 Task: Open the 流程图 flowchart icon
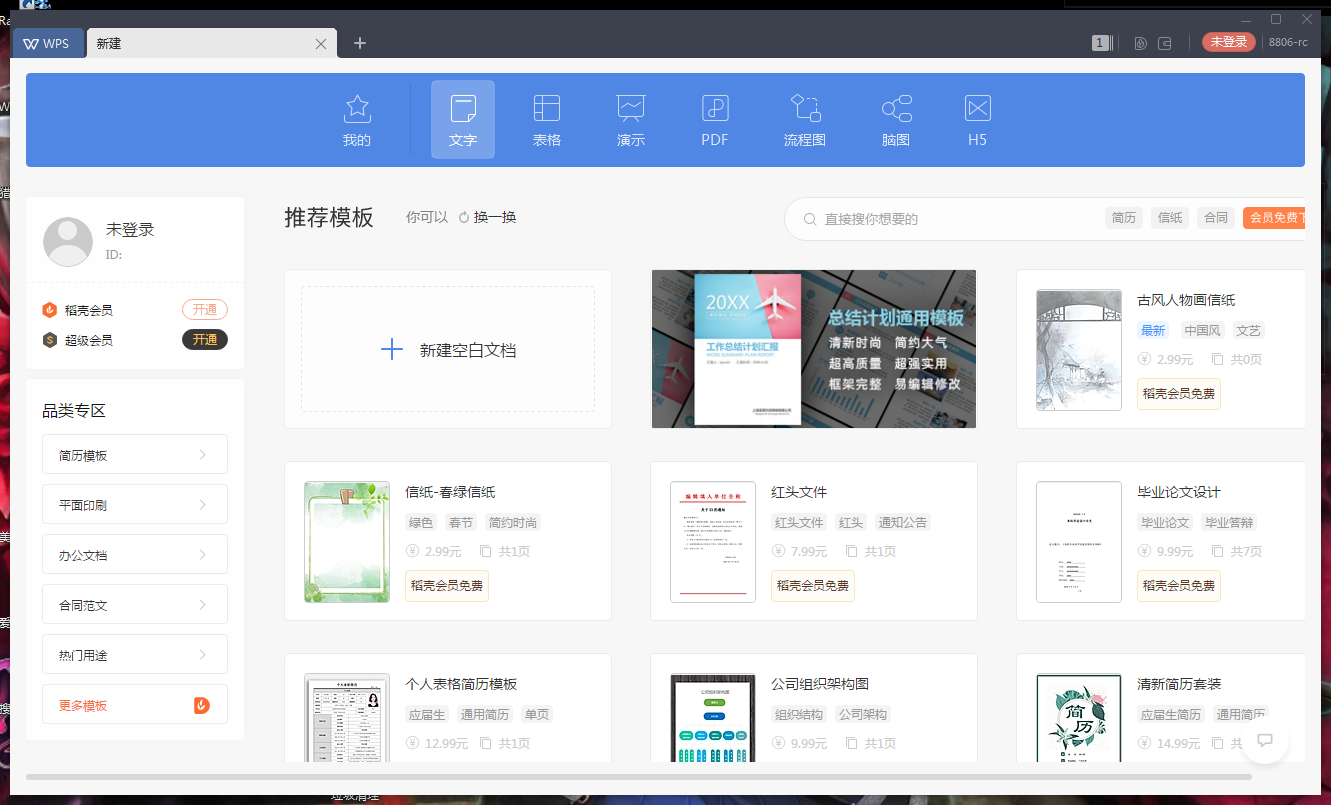click(x=805, y=119)
